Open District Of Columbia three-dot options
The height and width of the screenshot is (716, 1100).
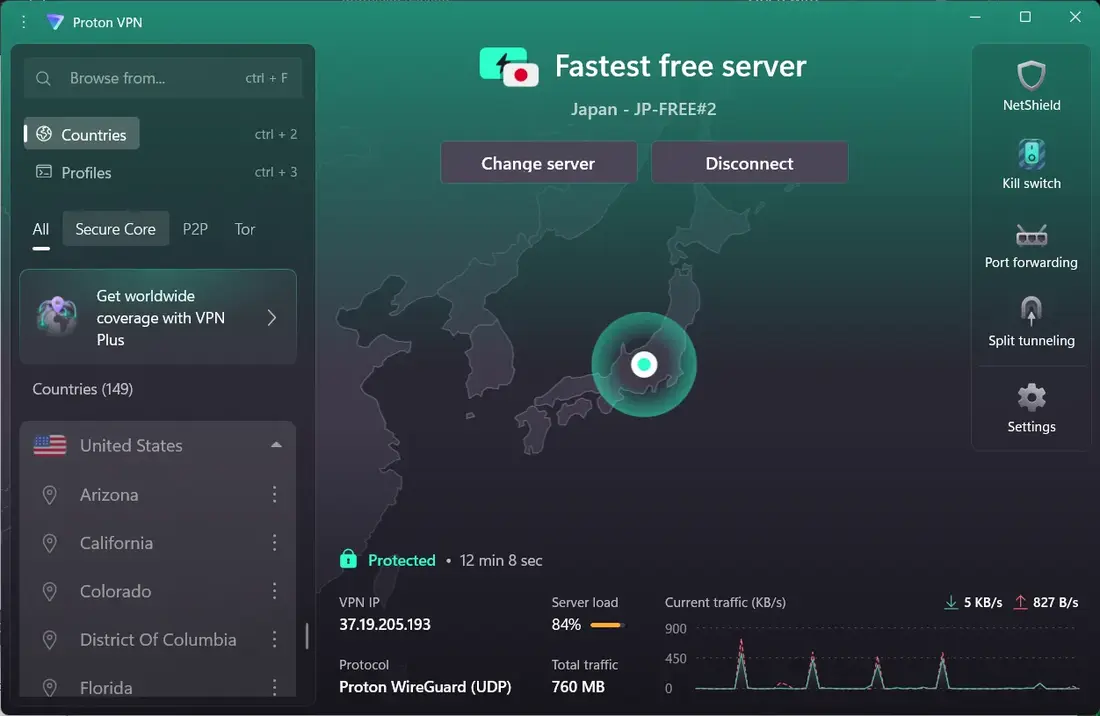pos(274,640)
